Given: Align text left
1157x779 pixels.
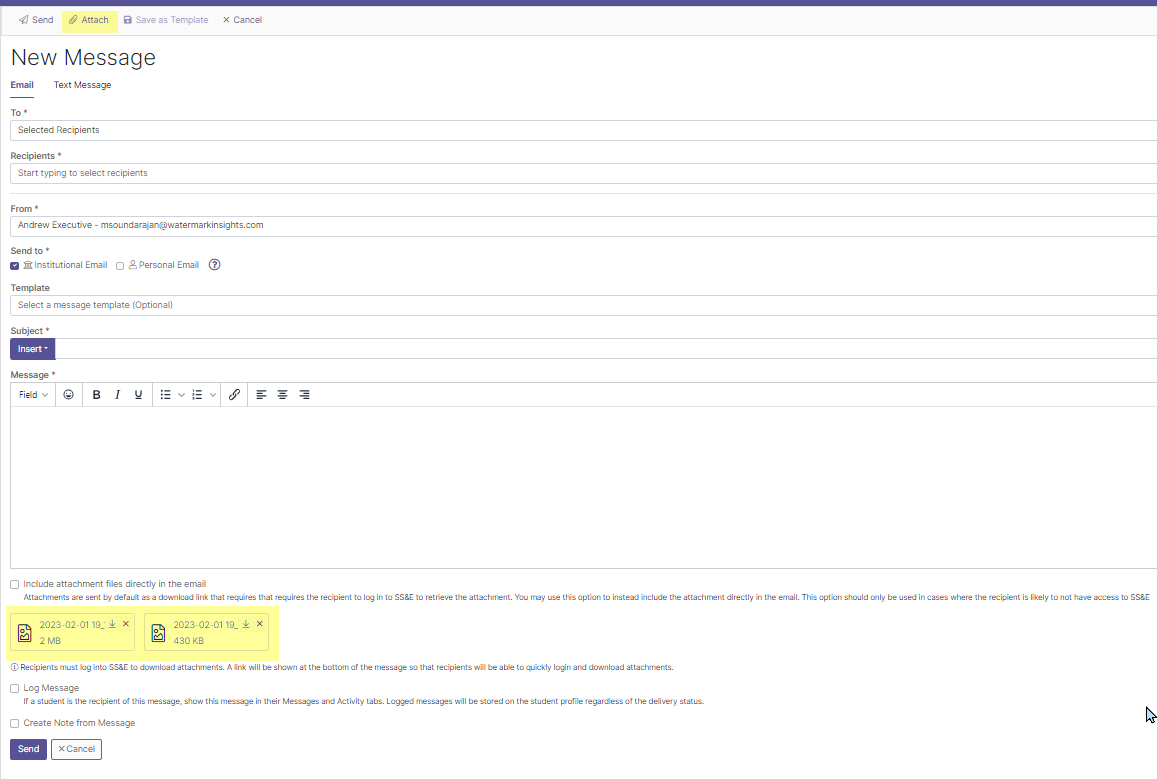Looking at the screenshot, I should [x=261, y=395].
